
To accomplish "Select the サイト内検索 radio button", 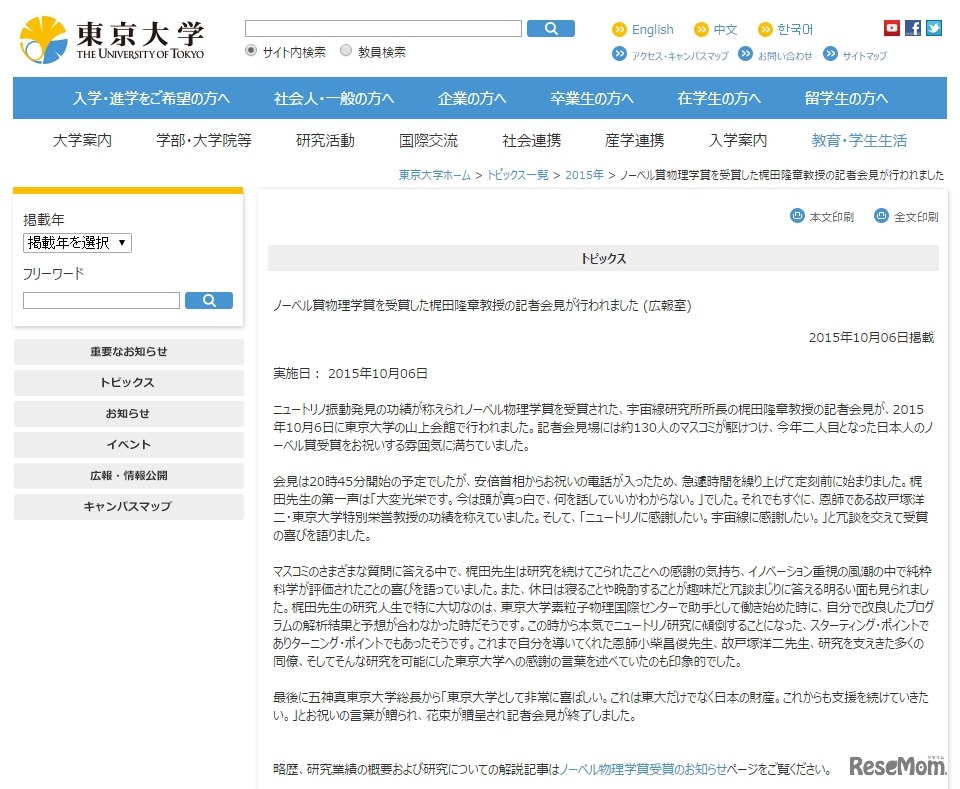I will (x=251, y=51).
